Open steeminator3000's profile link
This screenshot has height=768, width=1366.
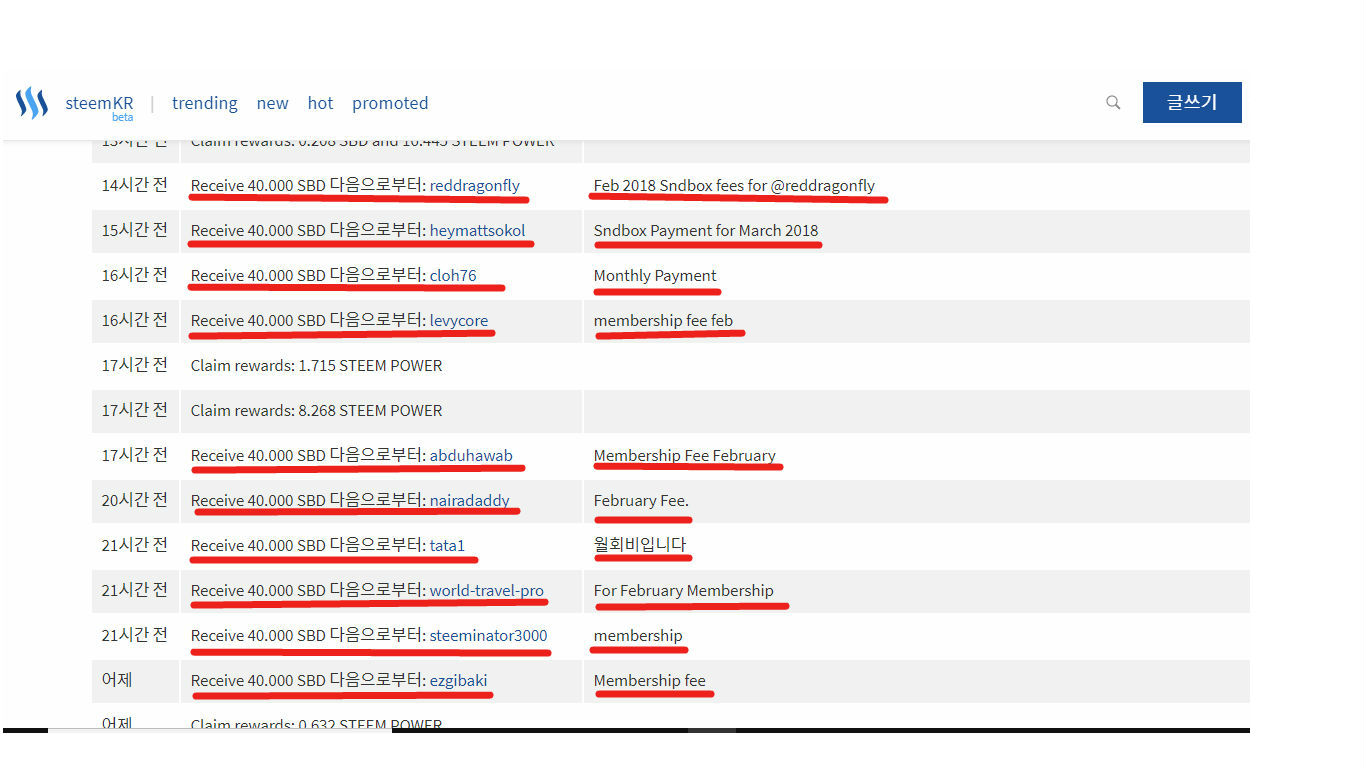488,635
